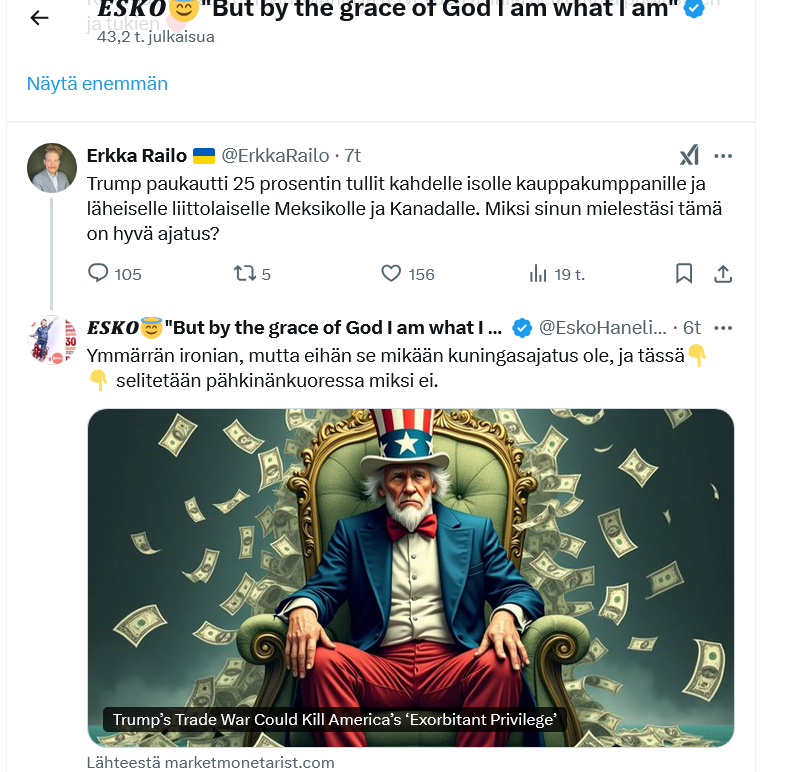Open the Erkka Railo display name
Screen dimensions: 792x772
pyautogui.click(x=137, y=155)
